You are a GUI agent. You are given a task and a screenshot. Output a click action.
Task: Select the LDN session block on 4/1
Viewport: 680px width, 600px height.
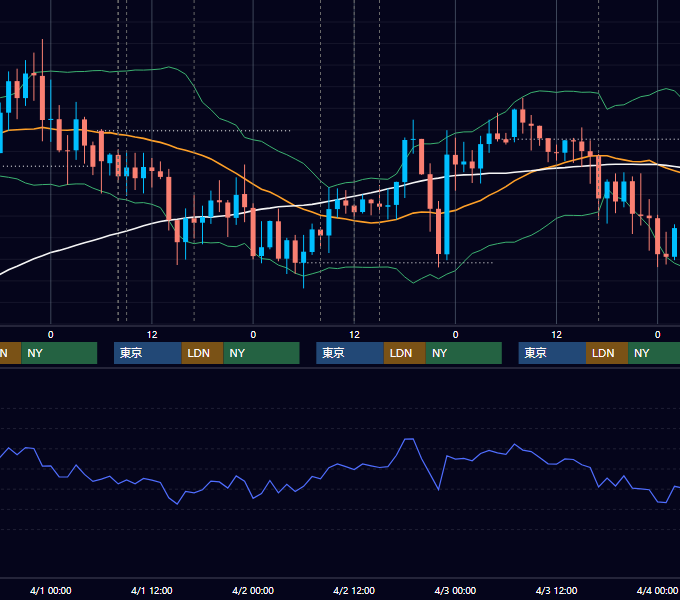(x=203, y=353)
